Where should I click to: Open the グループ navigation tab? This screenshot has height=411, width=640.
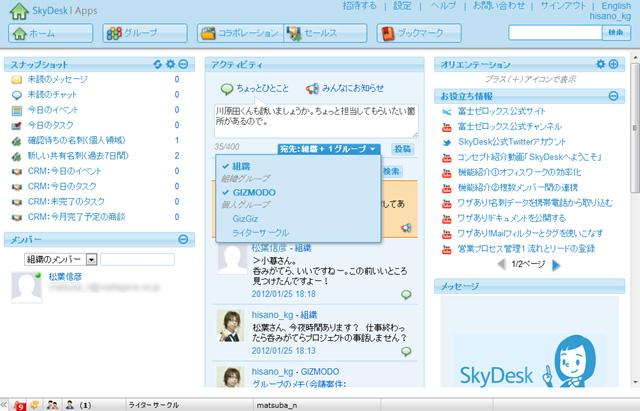click(x=145, y=33)
